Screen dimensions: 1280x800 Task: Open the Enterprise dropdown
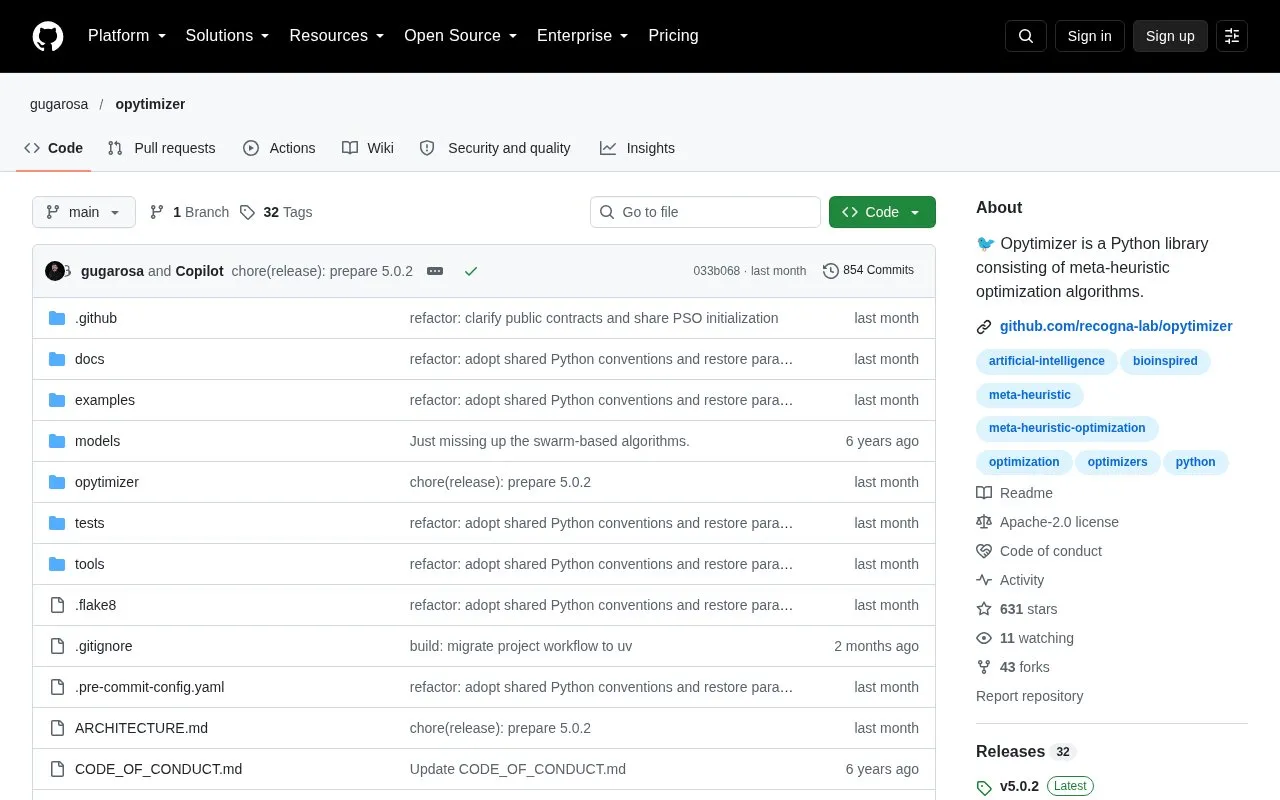tap(583, 36)
